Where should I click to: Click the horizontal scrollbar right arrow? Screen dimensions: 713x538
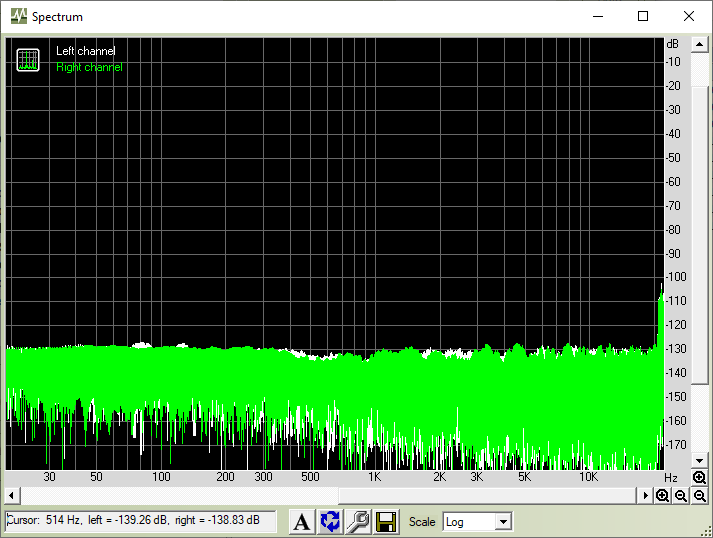[x=646, y=496]
